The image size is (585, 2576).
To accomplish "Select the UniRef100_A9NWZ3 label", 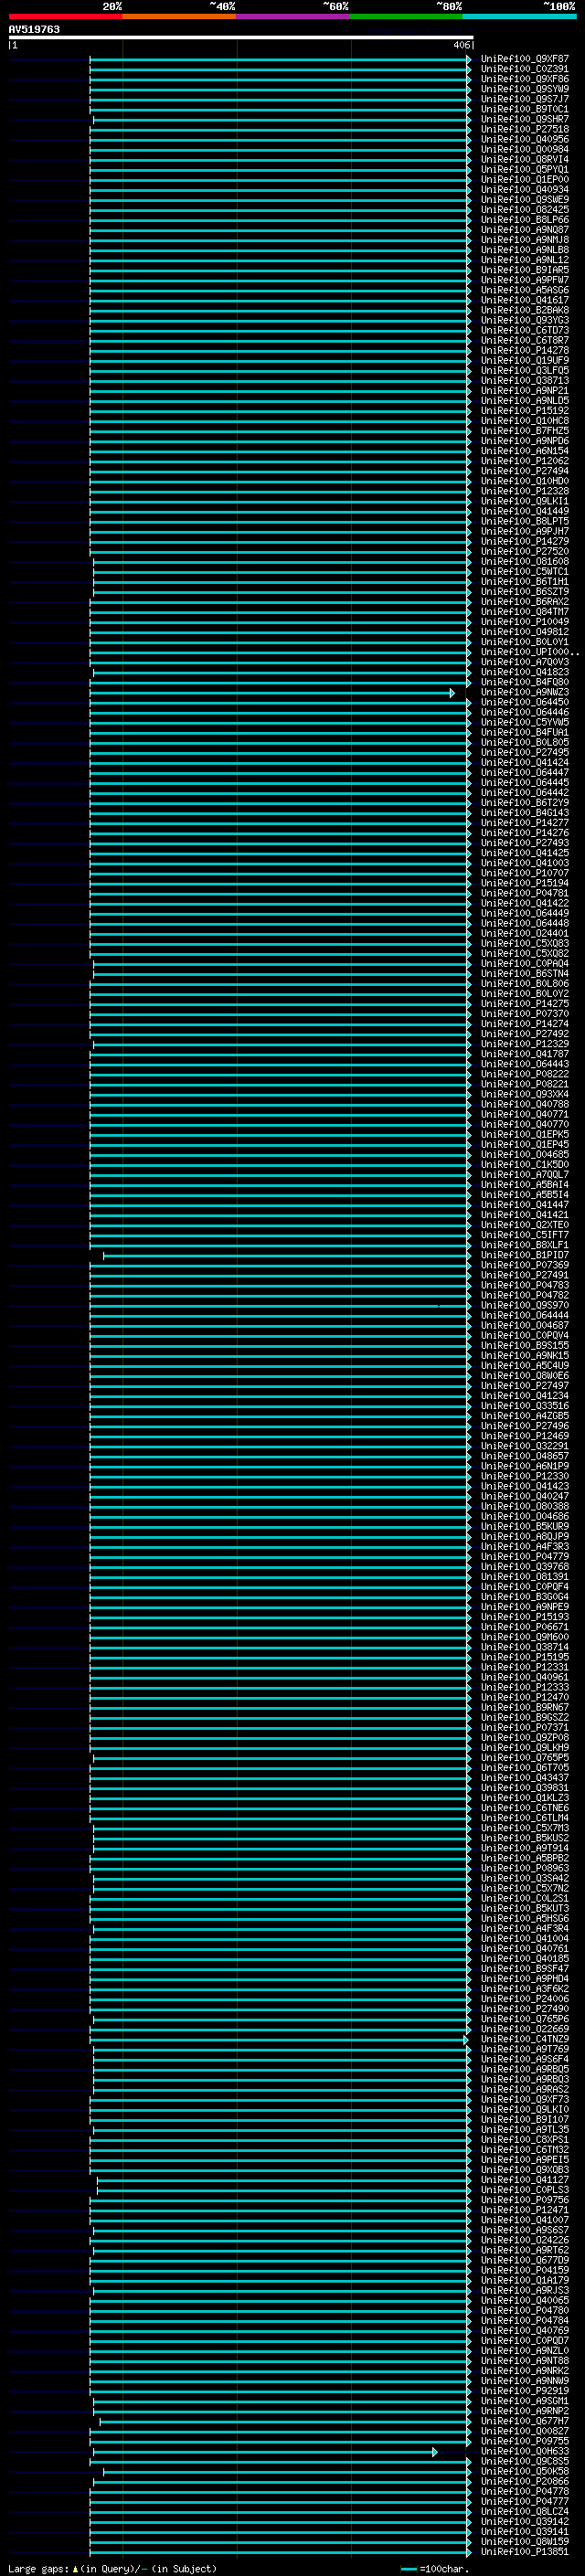I will pos(524,692).
